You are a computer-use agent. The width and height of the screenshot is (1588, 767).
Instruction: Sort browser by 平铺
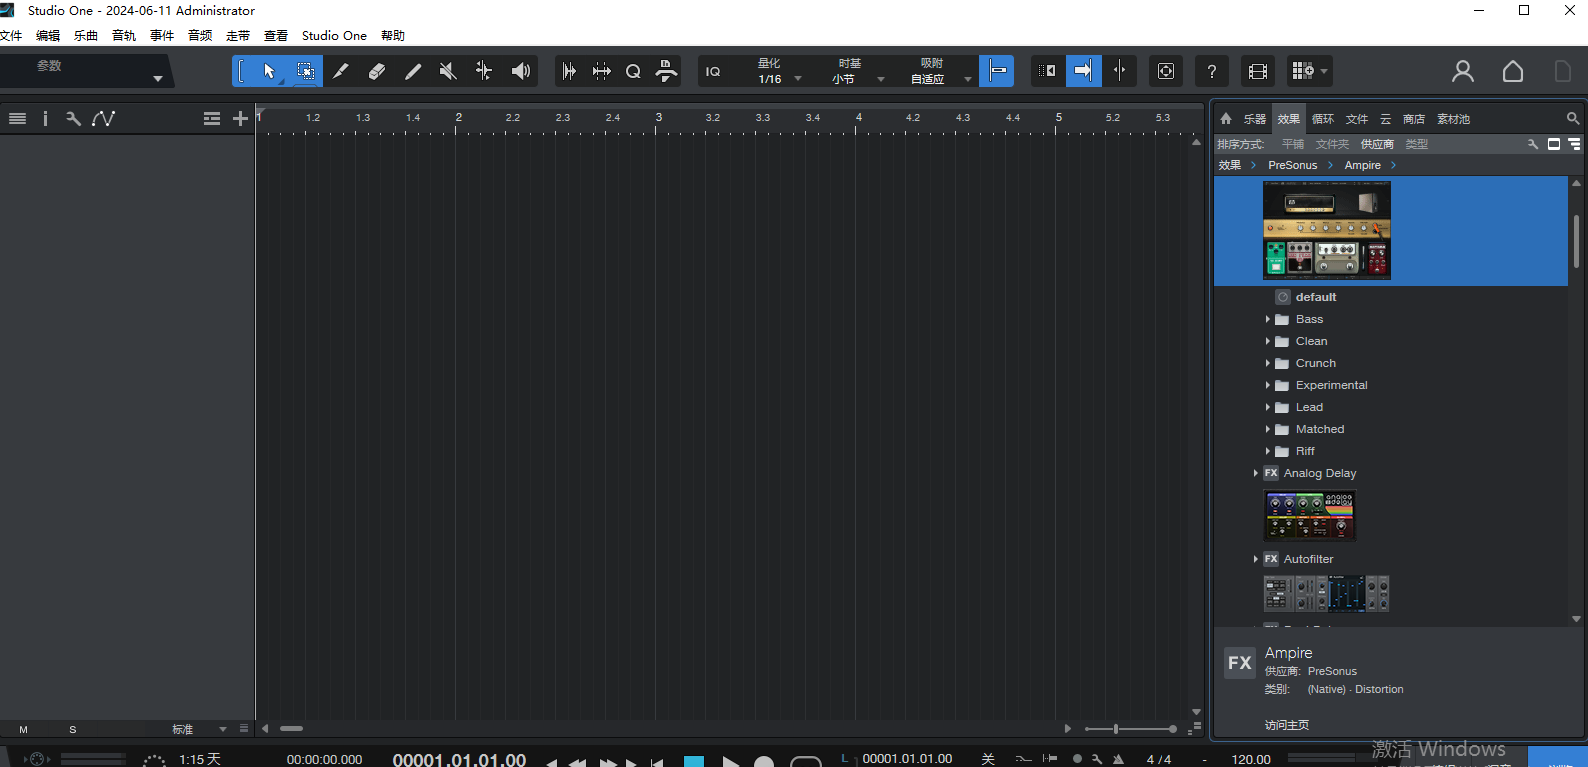1293,144
